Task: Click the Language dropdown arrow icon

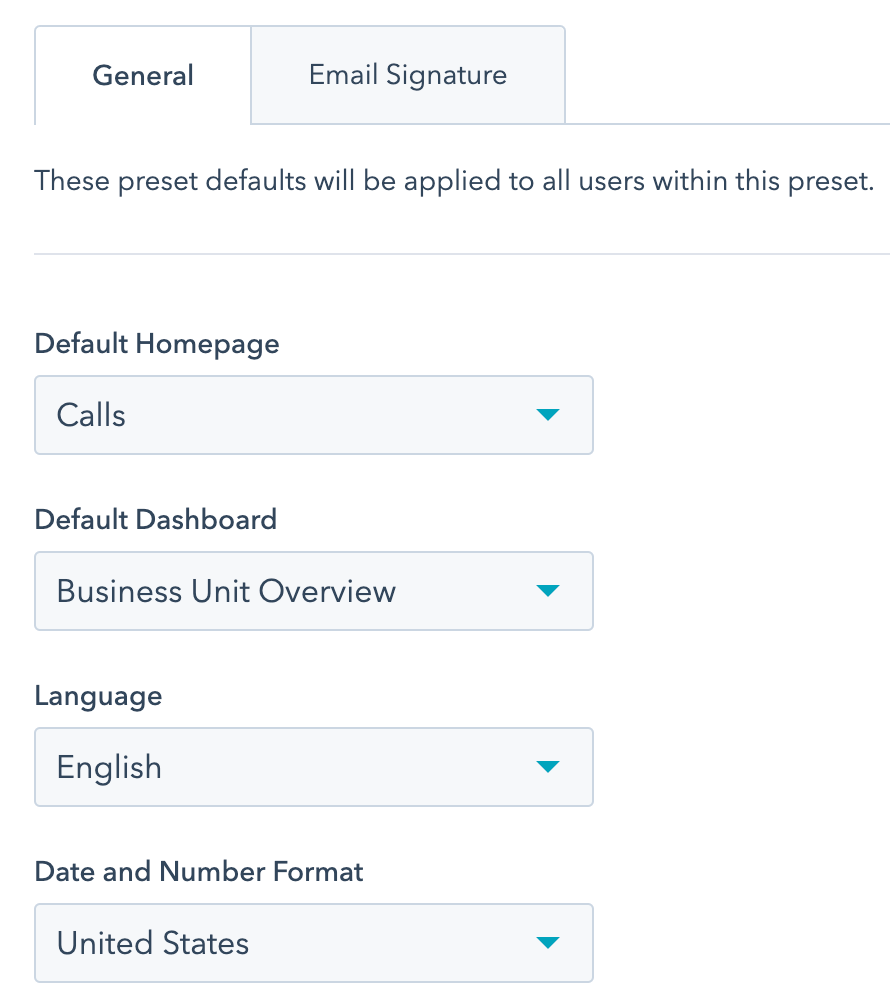Action: point(548,767)
